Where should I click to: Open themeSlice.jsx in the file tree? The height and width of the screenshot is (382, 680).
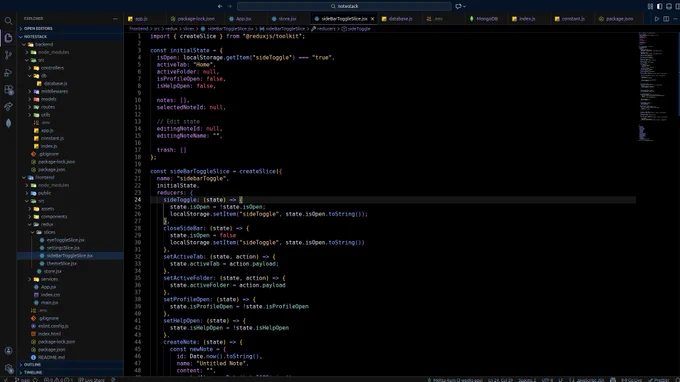tap(70, 263)
